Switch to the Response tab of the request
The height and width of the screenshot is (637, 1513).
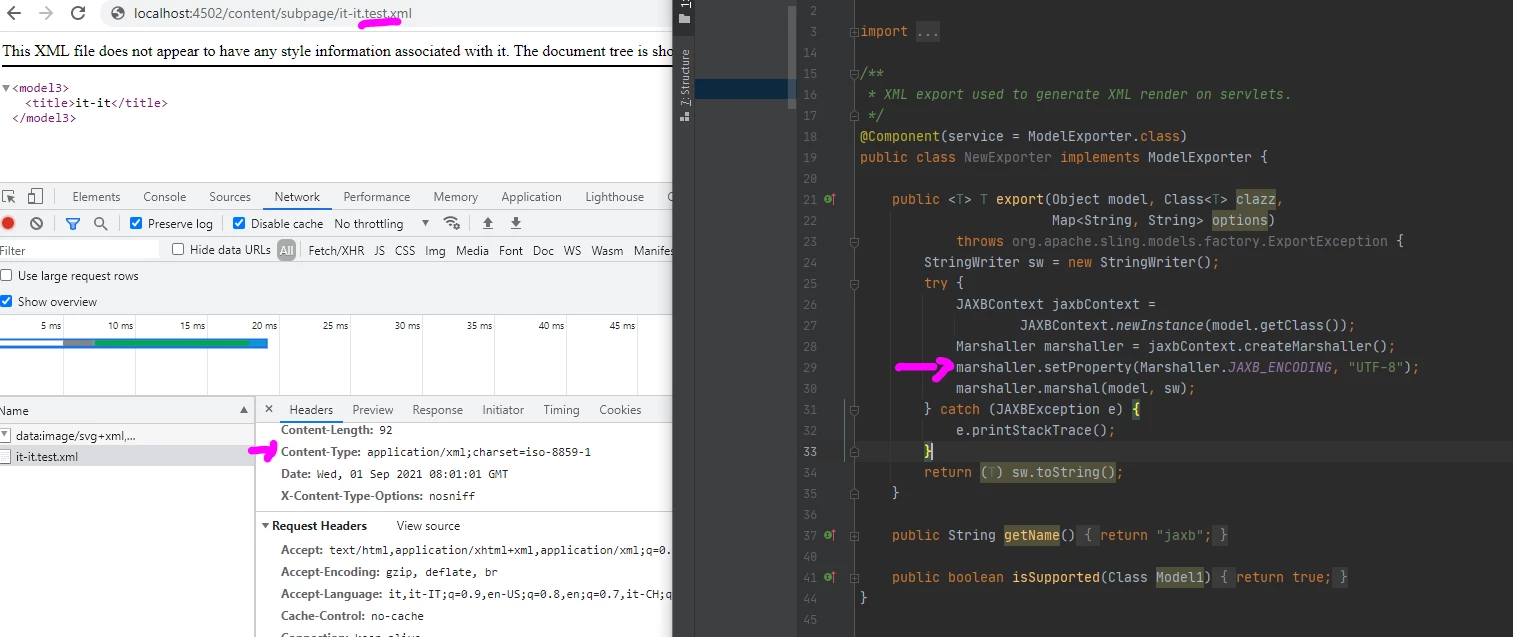tap(438, 410)
